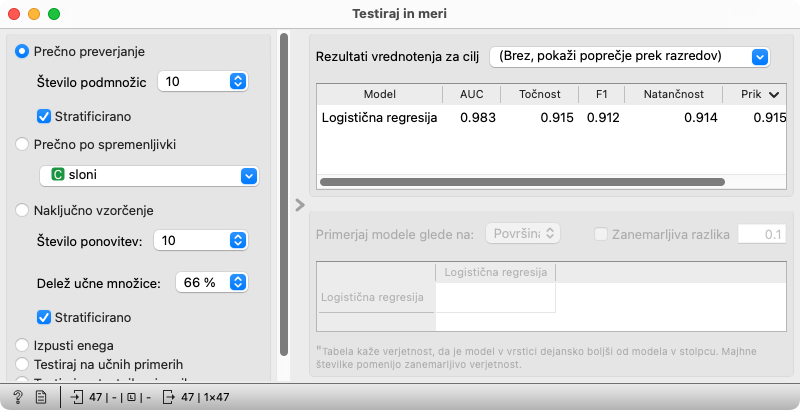Click the sort arrow in Prik column
800x410 pixels.
point(772,94)
